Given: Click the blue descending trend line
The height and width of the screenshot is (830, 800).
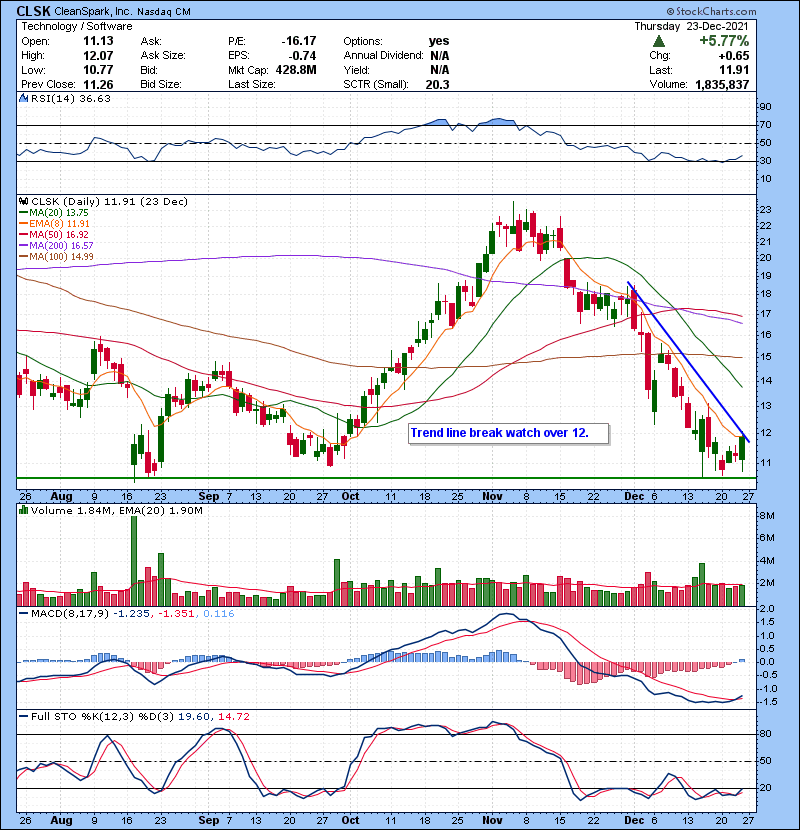Looking at the screenshot, I should [x=688, y=362].
